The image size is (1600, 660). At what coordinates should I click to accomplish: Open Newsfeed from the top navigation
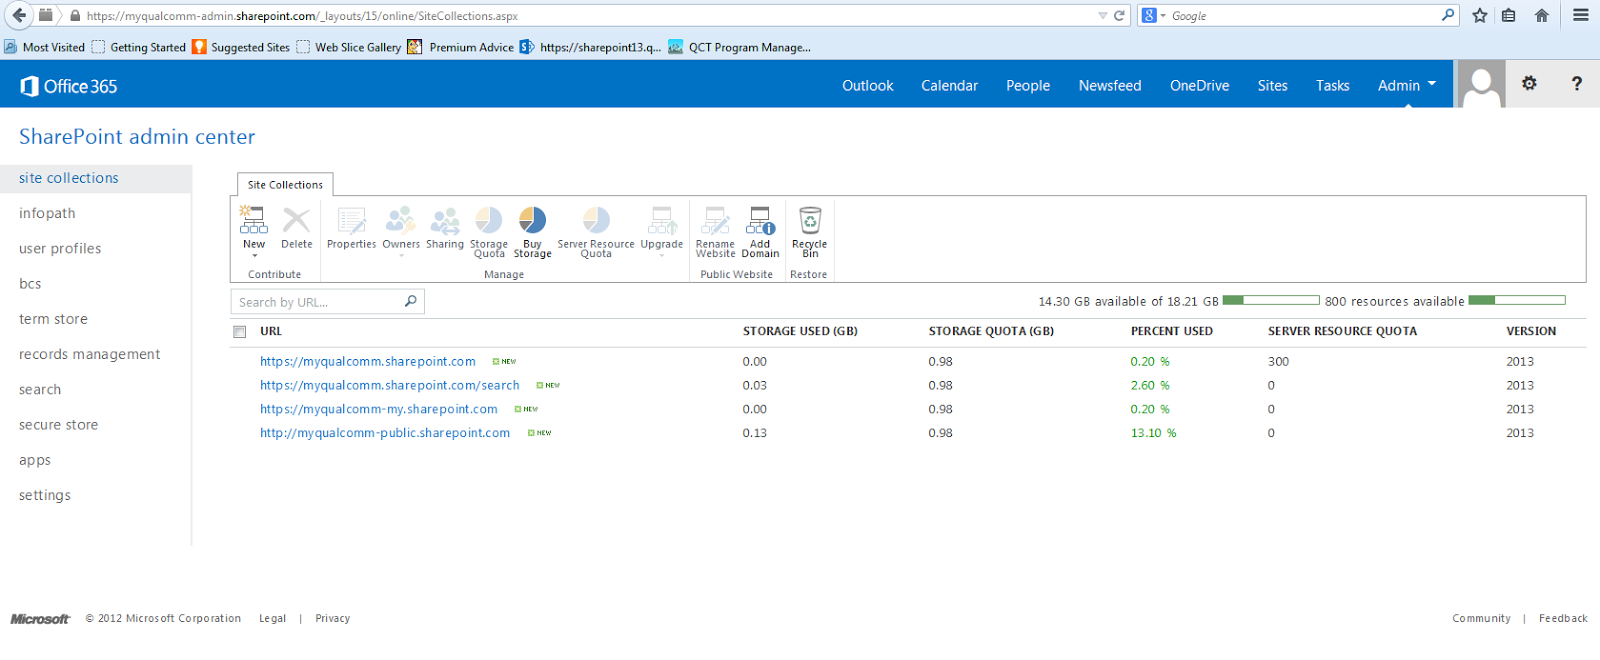pyautogui.click(x=1110, y=86)
